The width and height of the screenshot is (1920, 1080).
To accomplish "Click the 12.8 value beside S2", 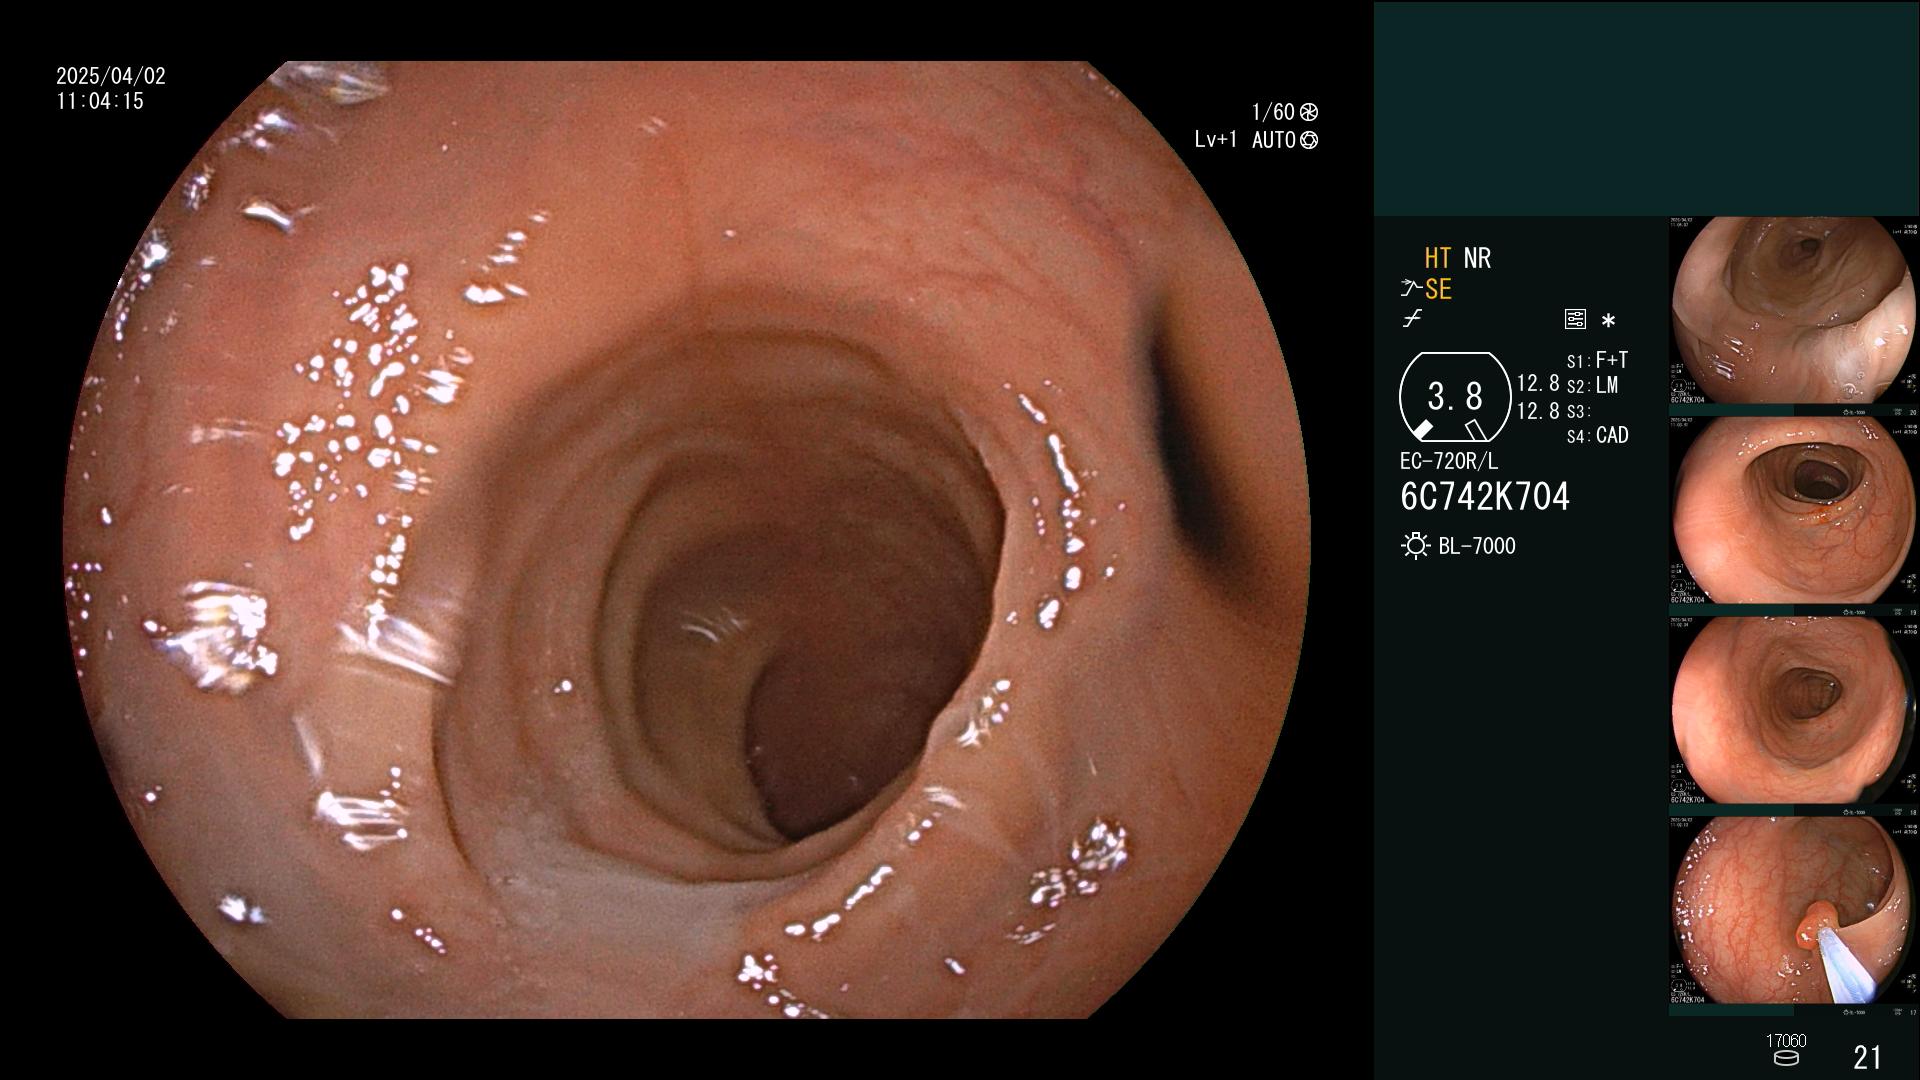I will (x=1538, y=384).
